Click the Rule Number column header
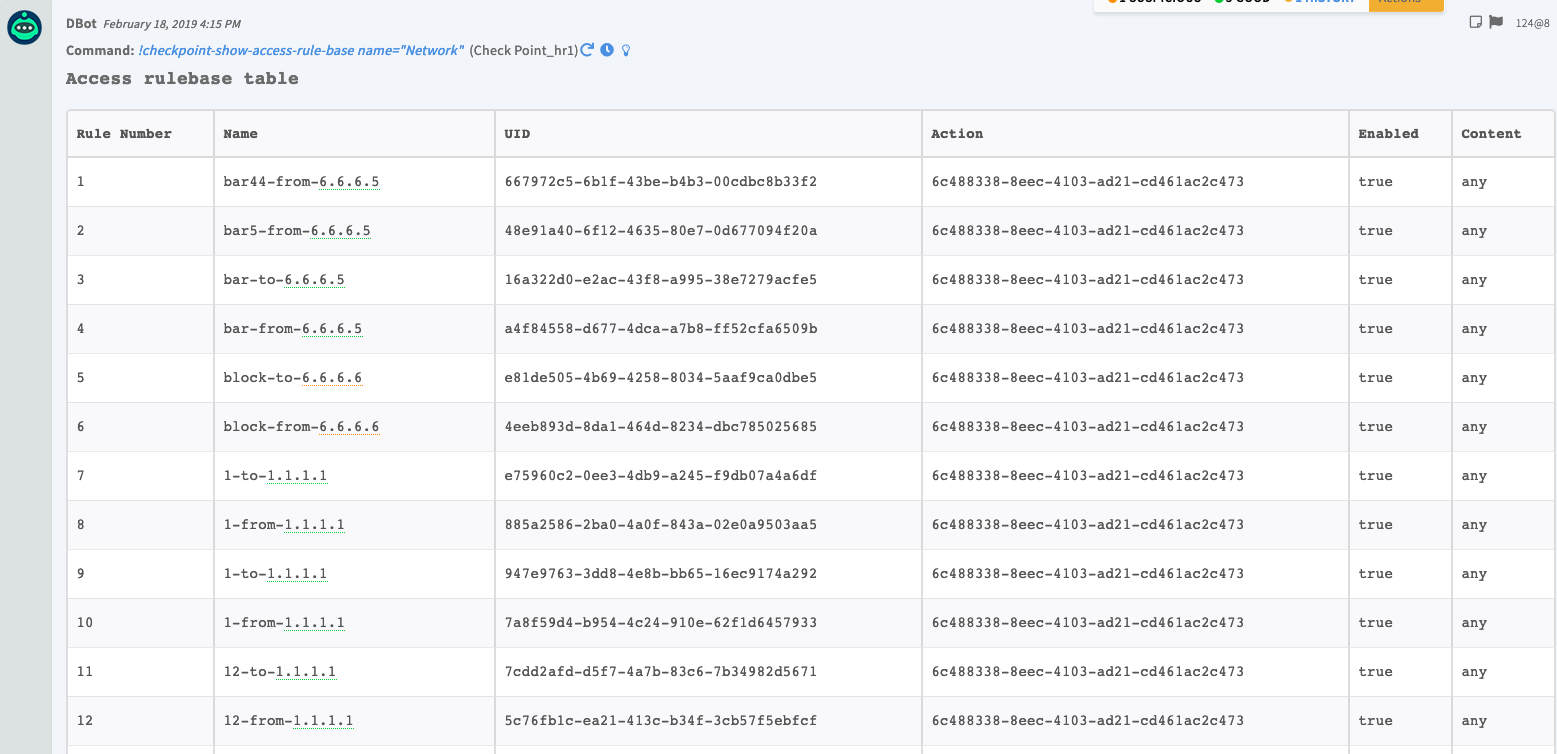Screen dimensions: 1557x754 tap(124, 134)
